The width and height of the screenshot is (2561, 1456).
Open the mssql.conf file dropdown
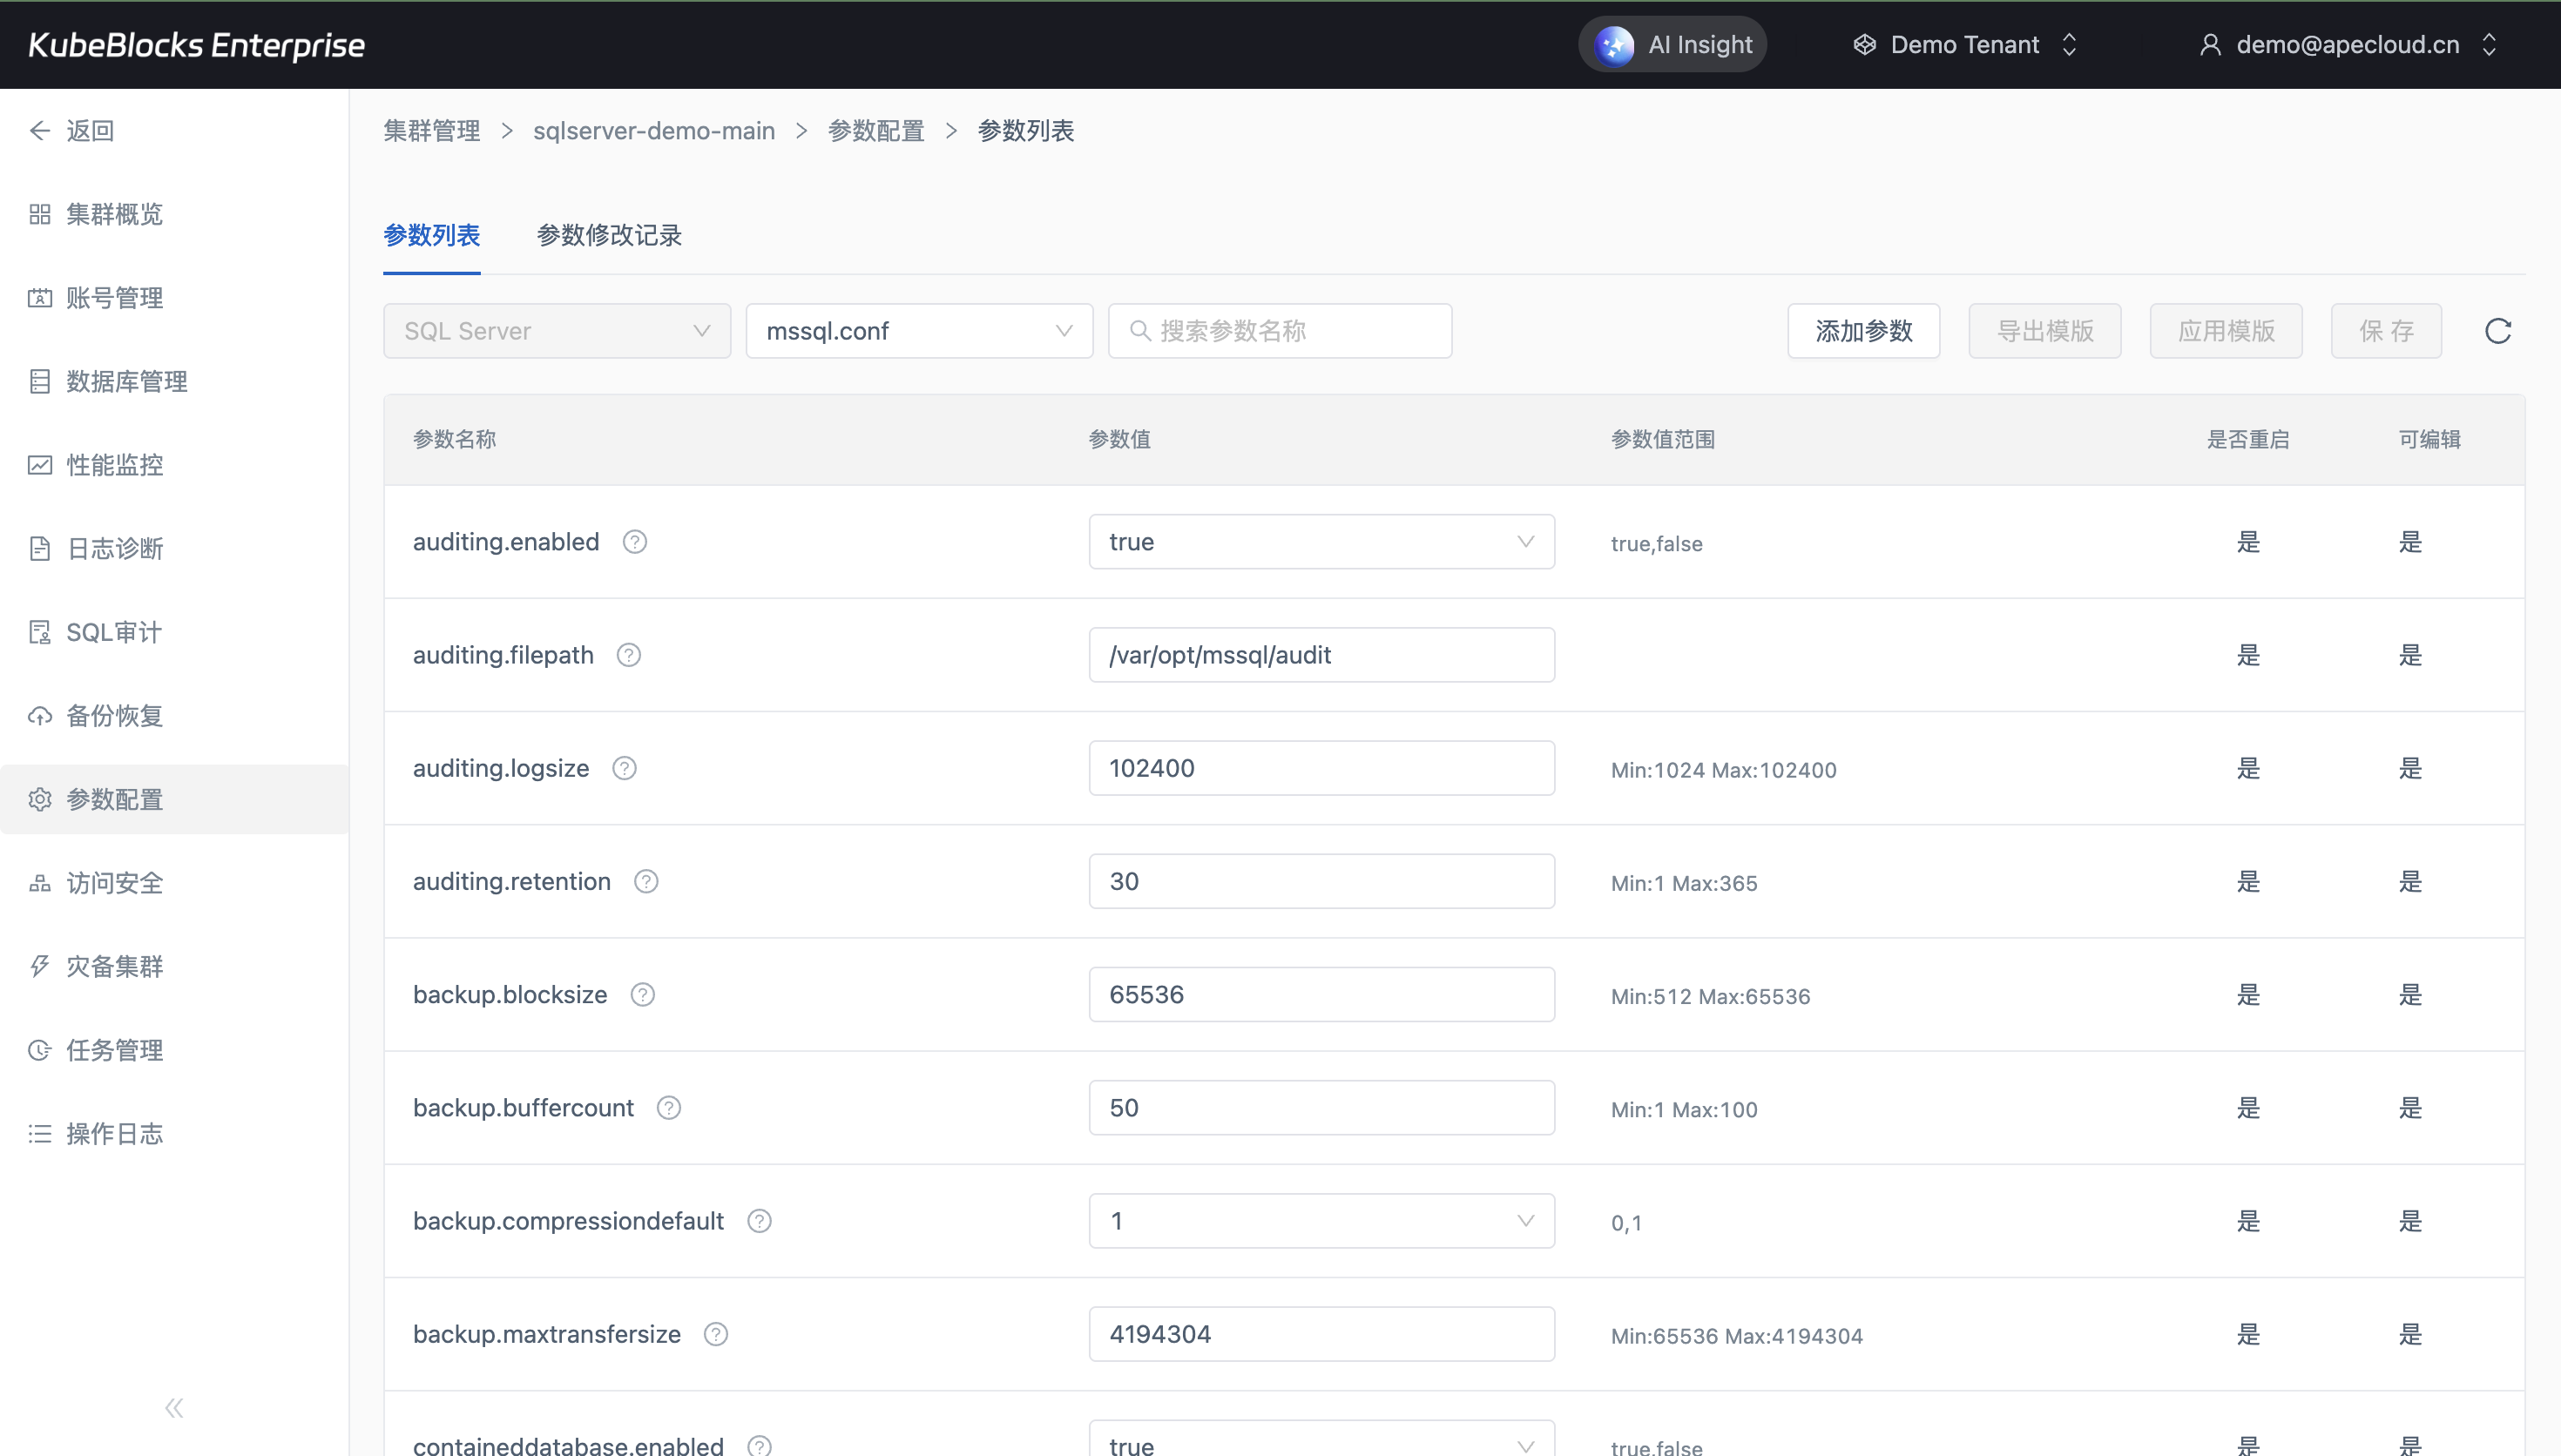point(918,331)
